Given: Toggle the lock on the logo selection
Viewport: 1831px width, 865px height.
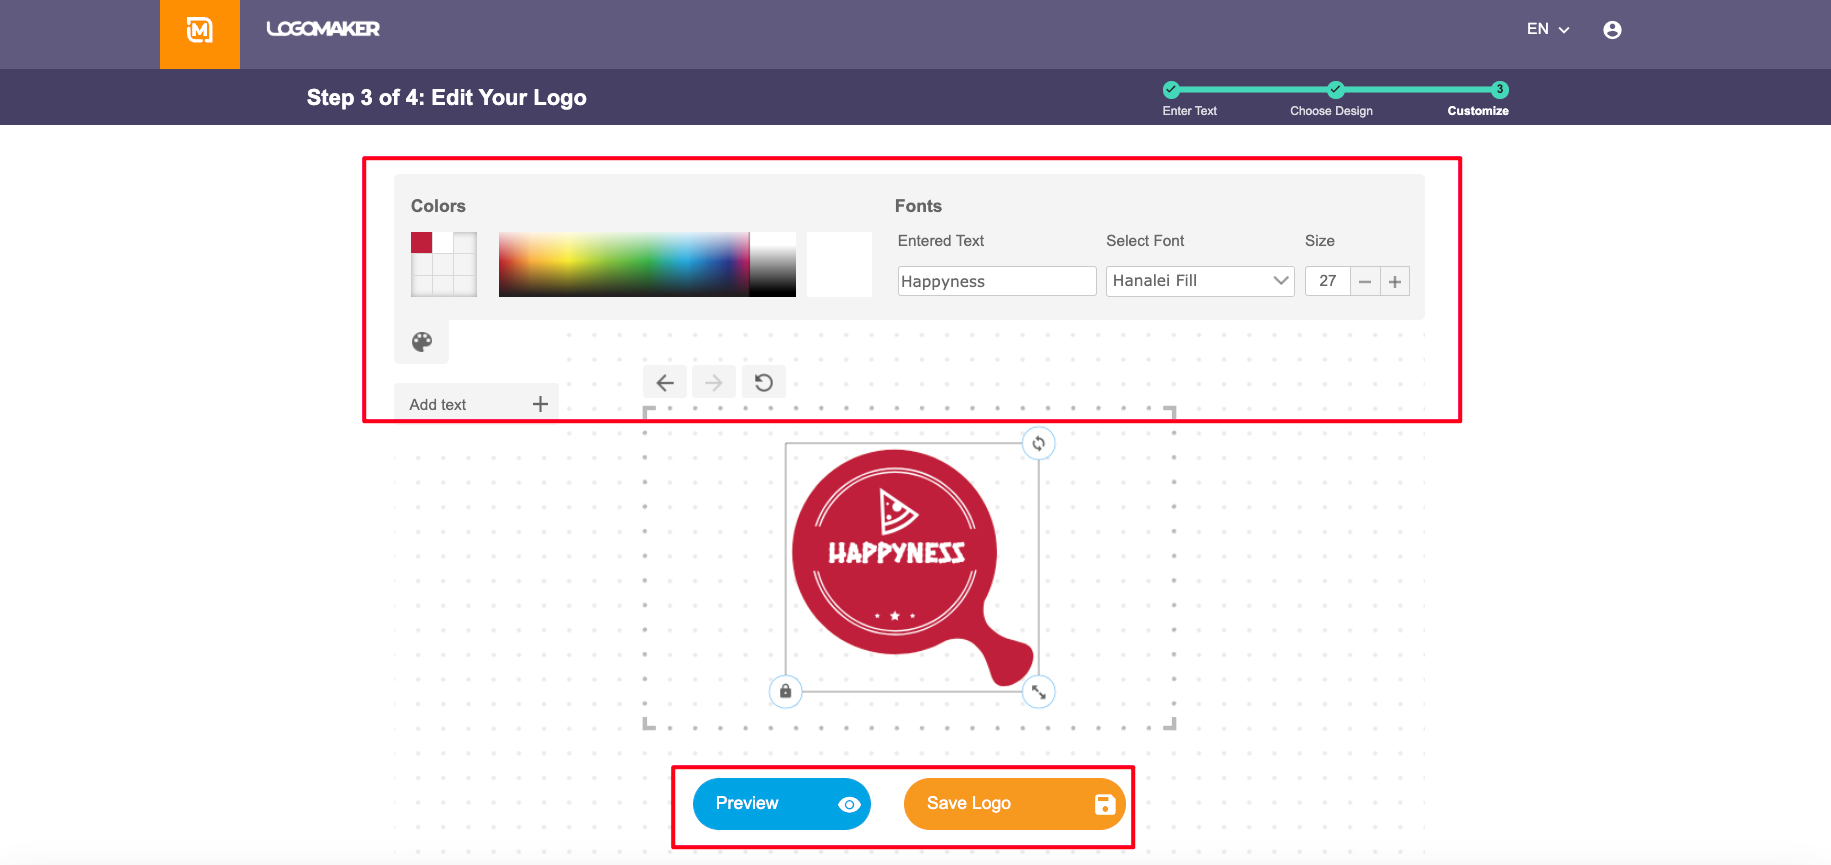Looking at the screenshot, I should tap(786, 691).
